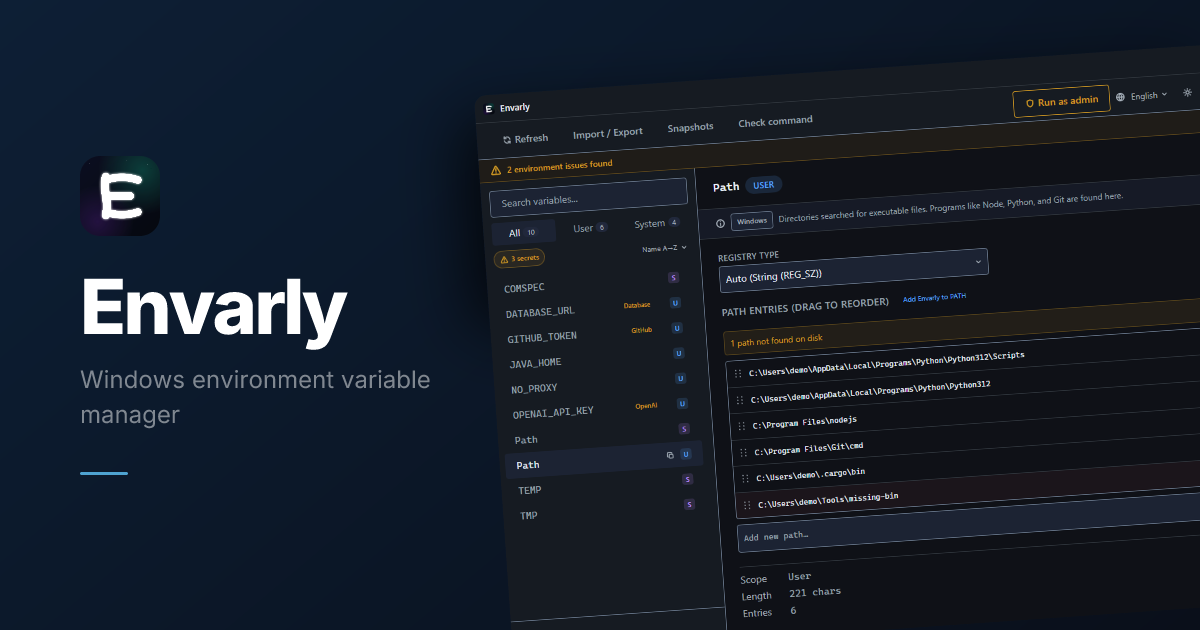This screenshot has height=630, width=1200.
Task: Open the Import / Export menu
Action: tap(608, 133)
